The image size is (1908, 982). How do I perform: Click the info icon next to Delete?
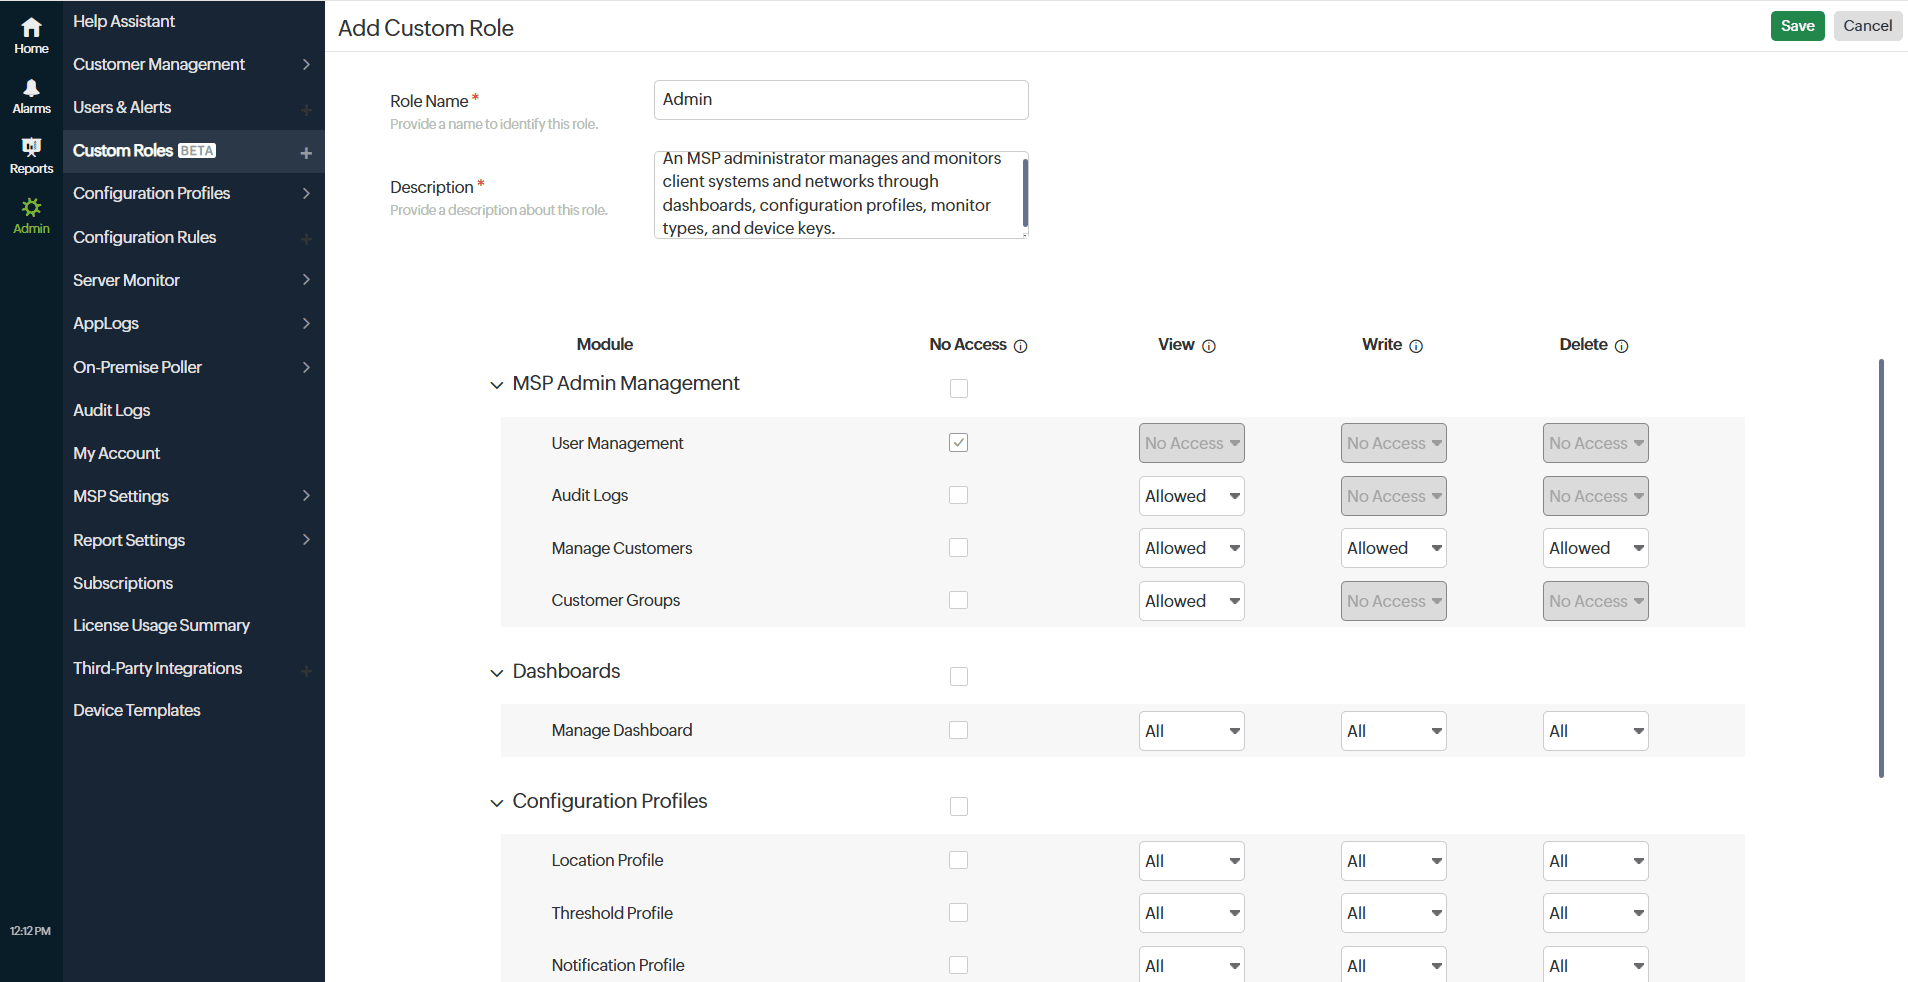coord(1621,346)
